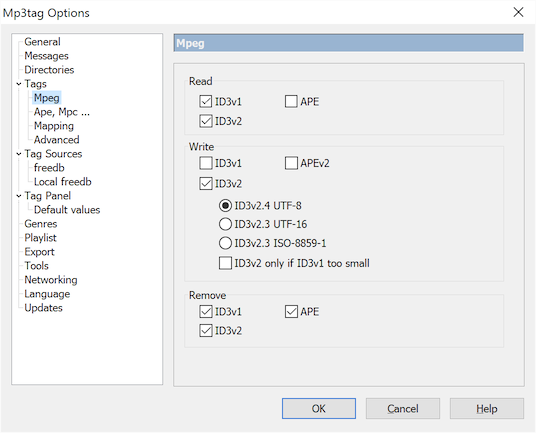536x433 pixels.
Task: Enable ID3v1 in Write section
Action: tap(205, 163)
